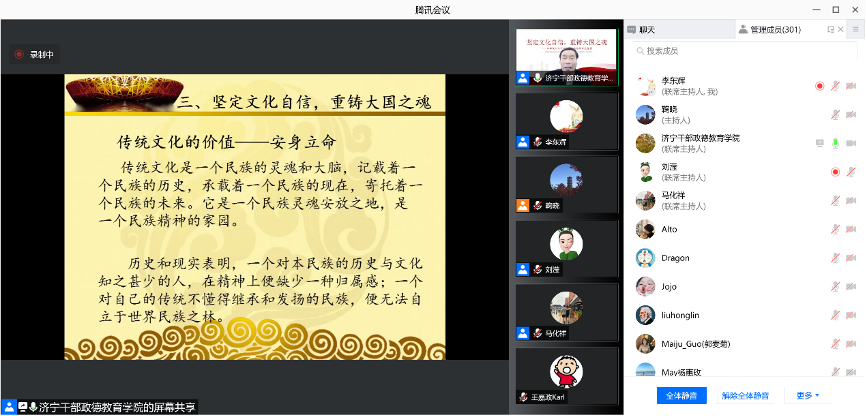Image resolution: width=866 pixels, height=416 pixels.
Task: Toggle microphone for 李东辉 in member list
Action: pos(835,86)
